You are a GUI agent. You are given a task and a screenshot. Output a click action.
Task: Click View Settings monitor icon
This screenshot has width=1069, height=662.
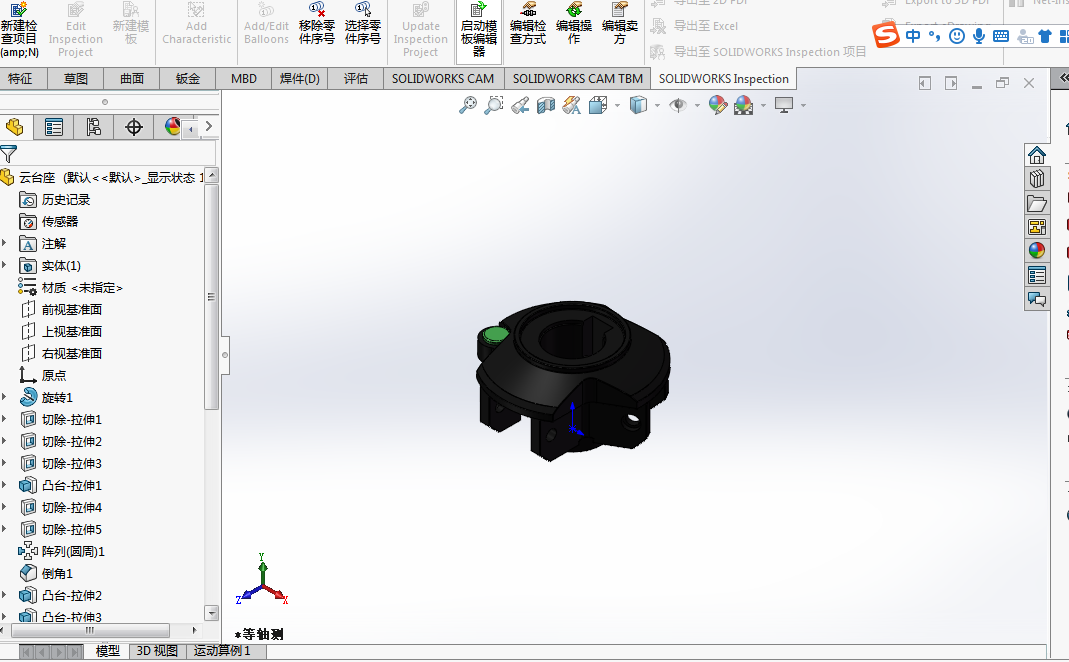tap(784, 105)
